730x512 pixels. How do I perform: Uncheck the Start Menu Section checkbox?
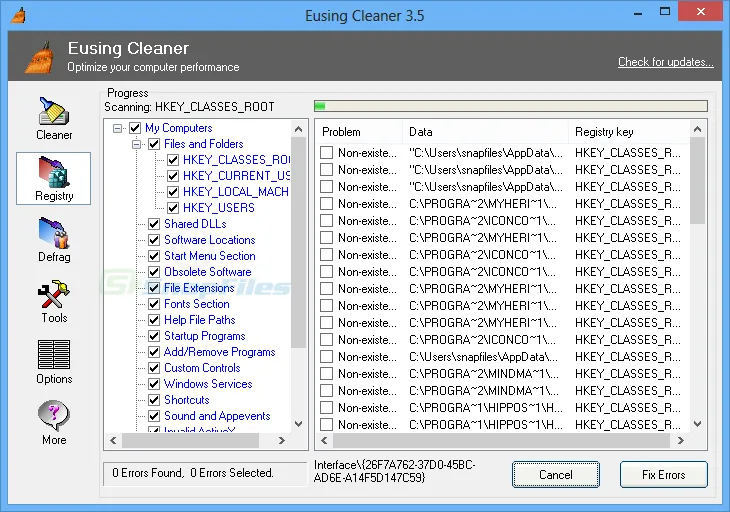pyautogui.click(x=154, y=256)
